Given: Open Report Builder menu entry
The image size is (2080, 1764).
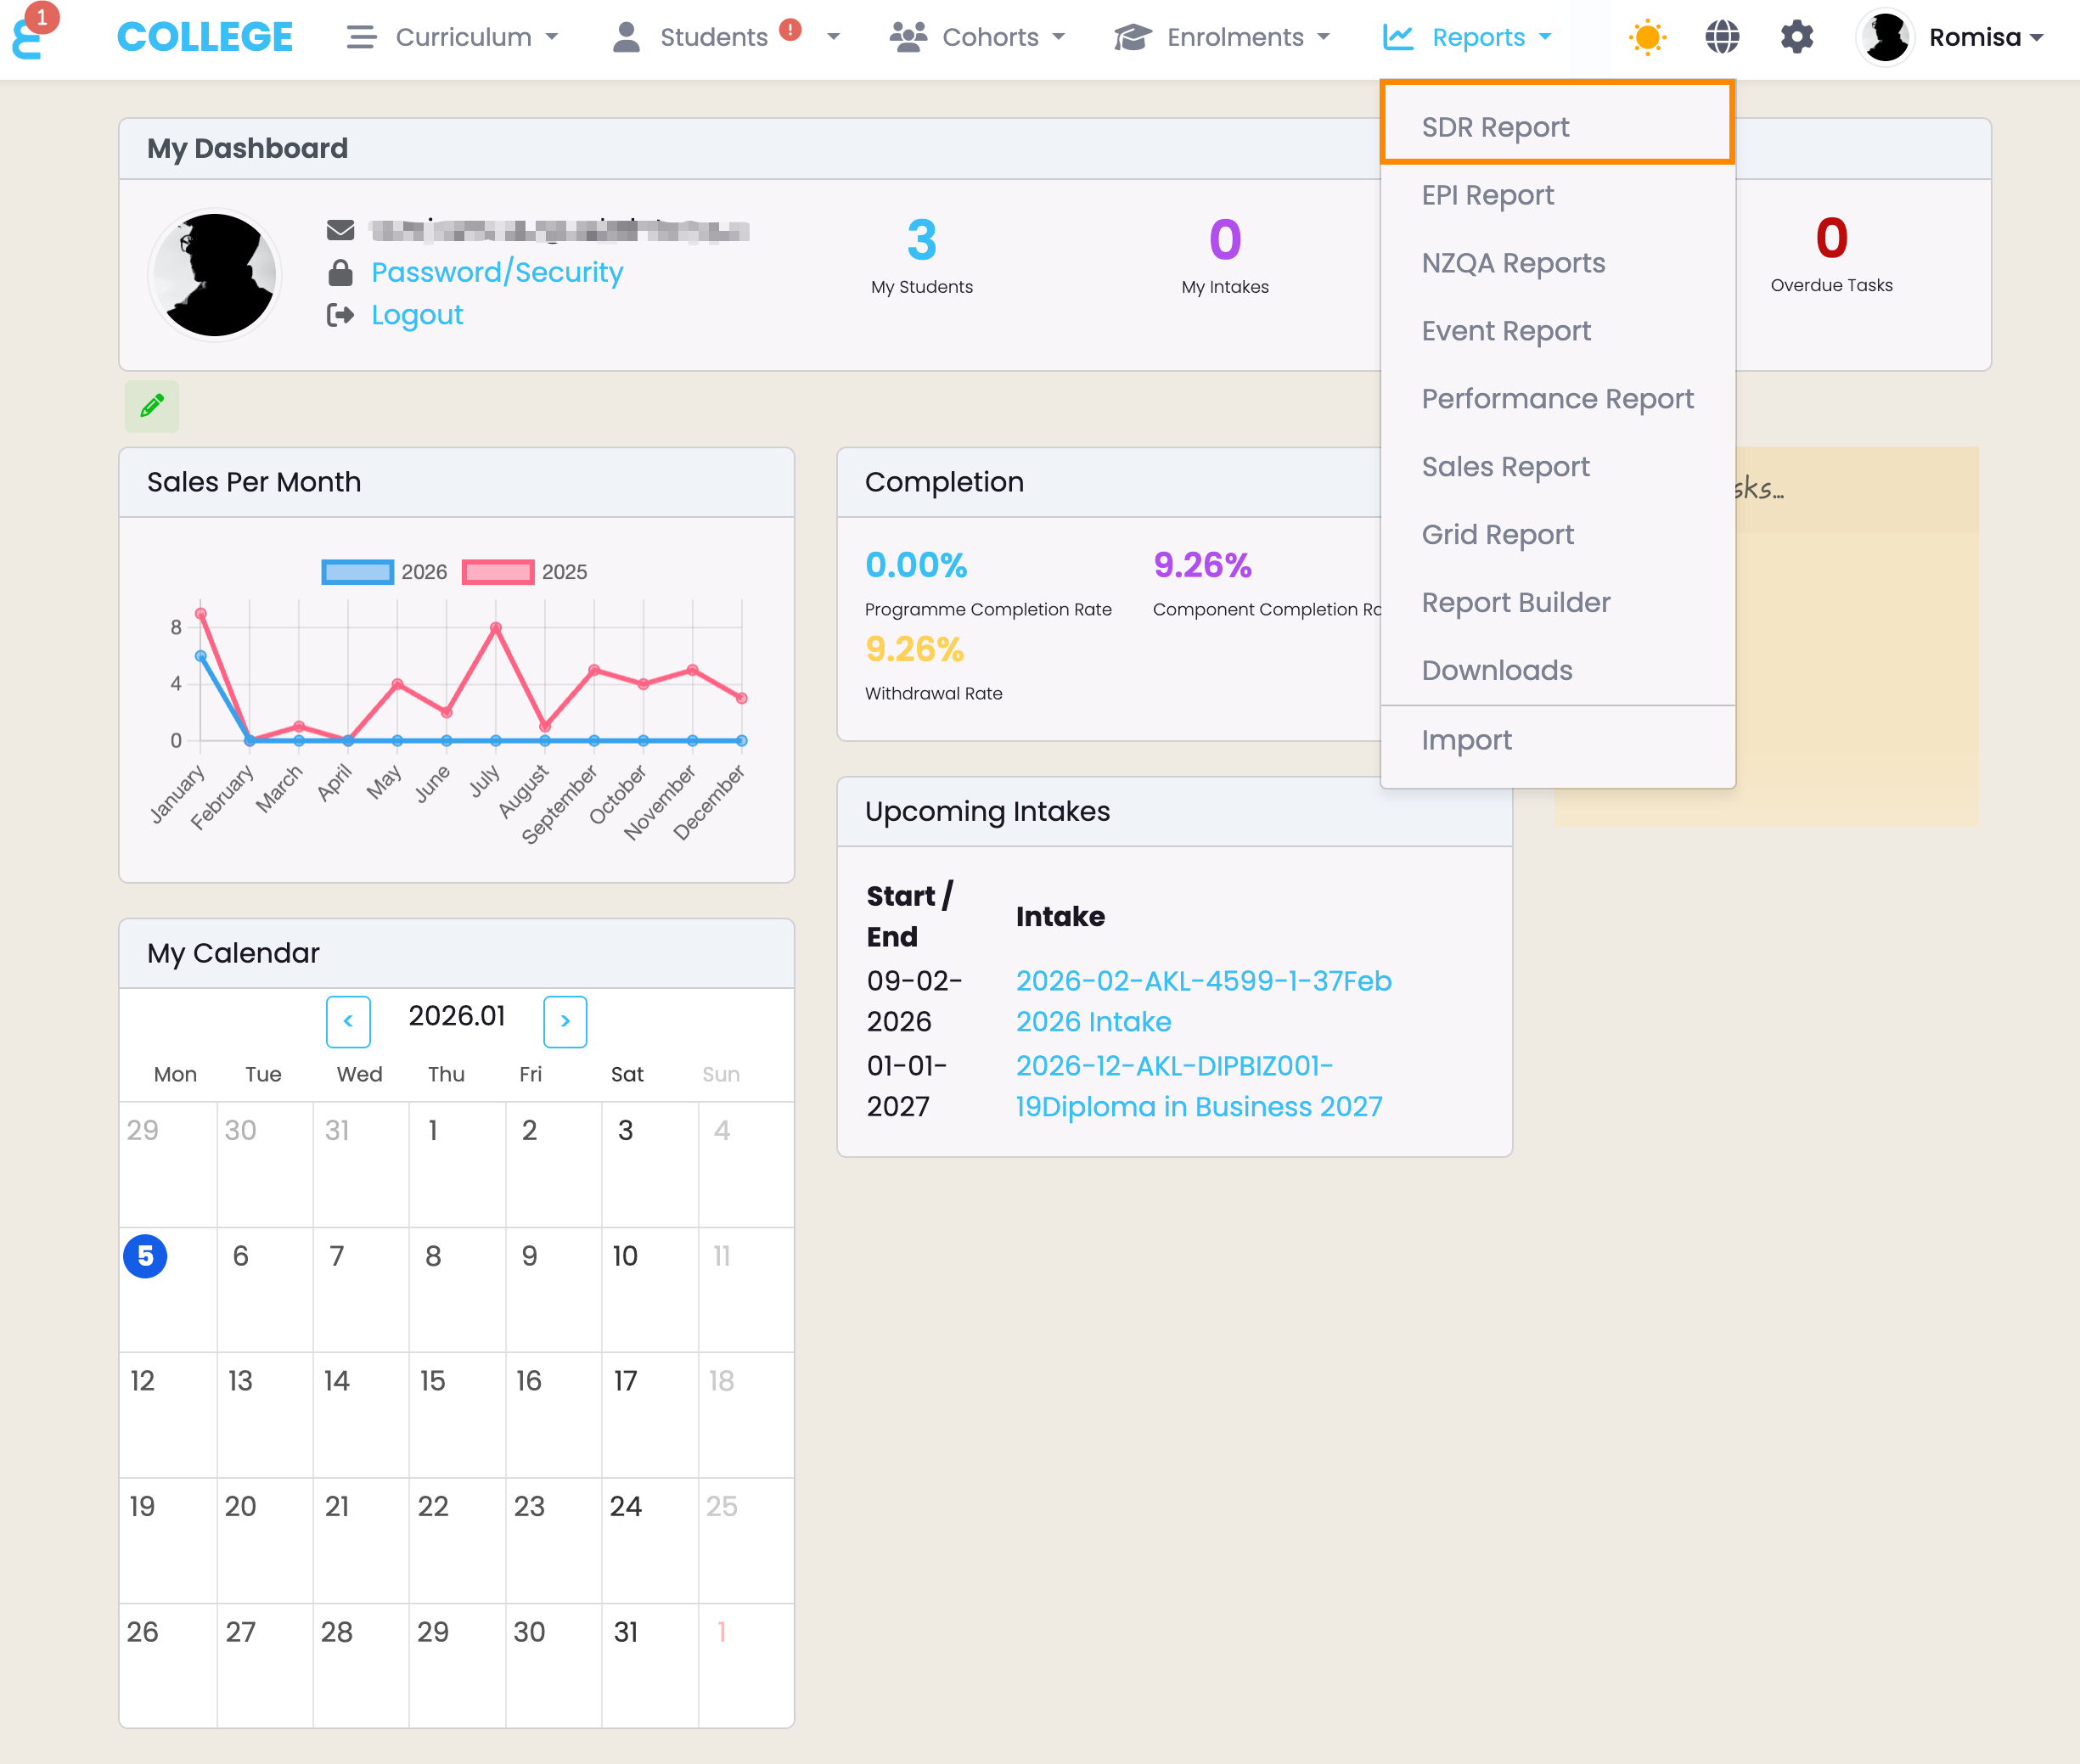Looking at the screenshot, I should tap(1515, 602).
